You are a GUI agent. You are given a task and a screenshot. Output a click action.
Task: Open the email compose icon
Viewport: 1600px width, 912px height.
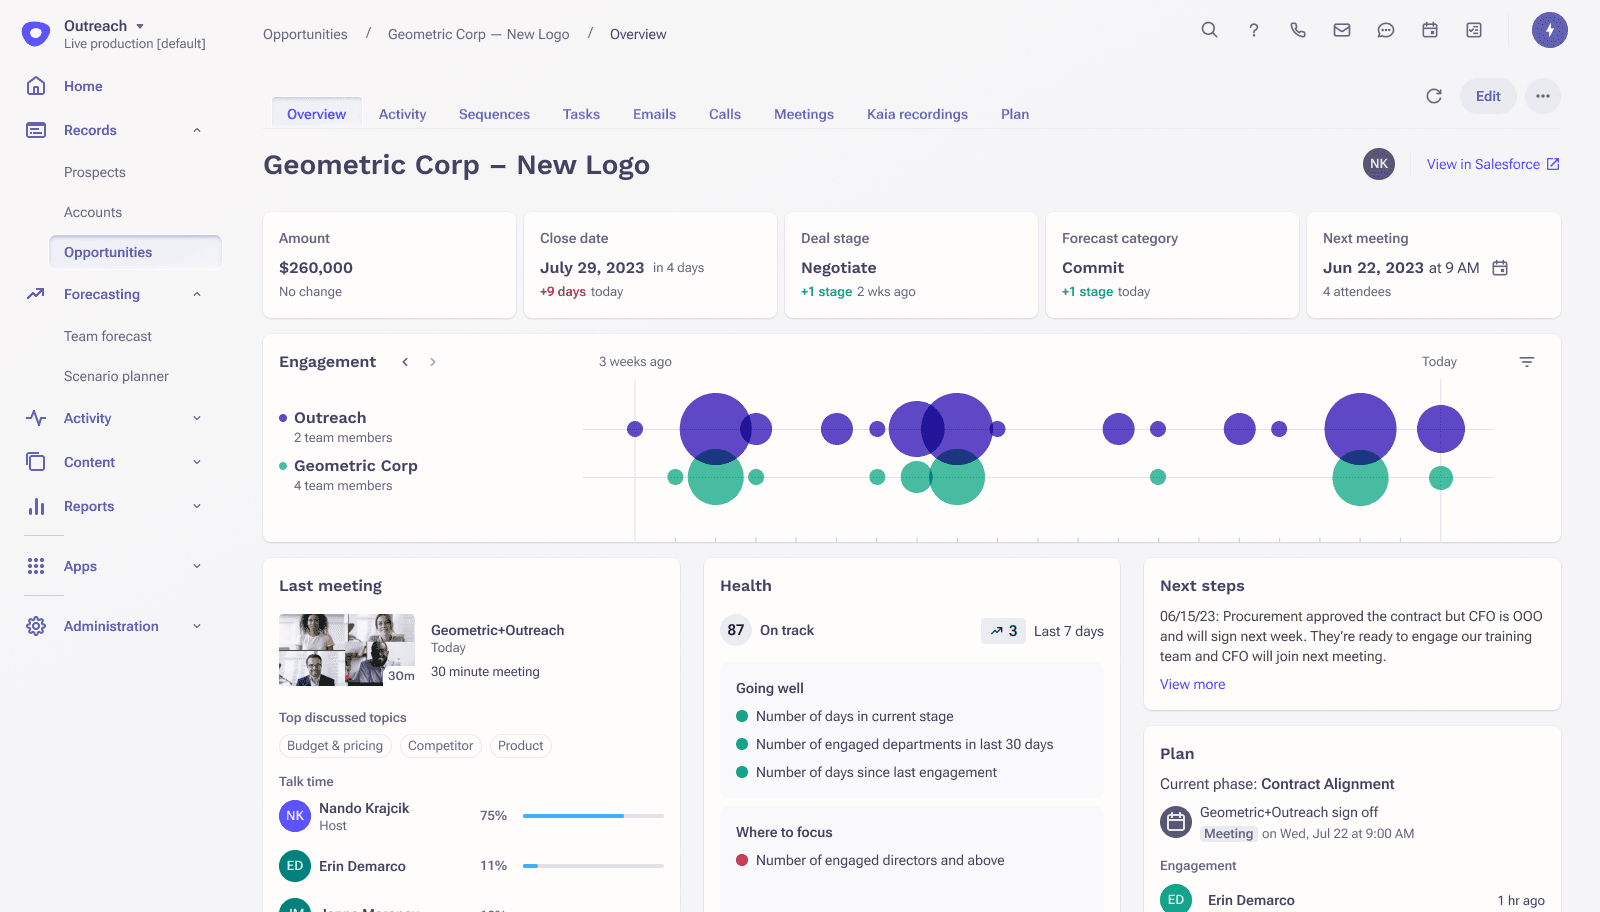1342,30
